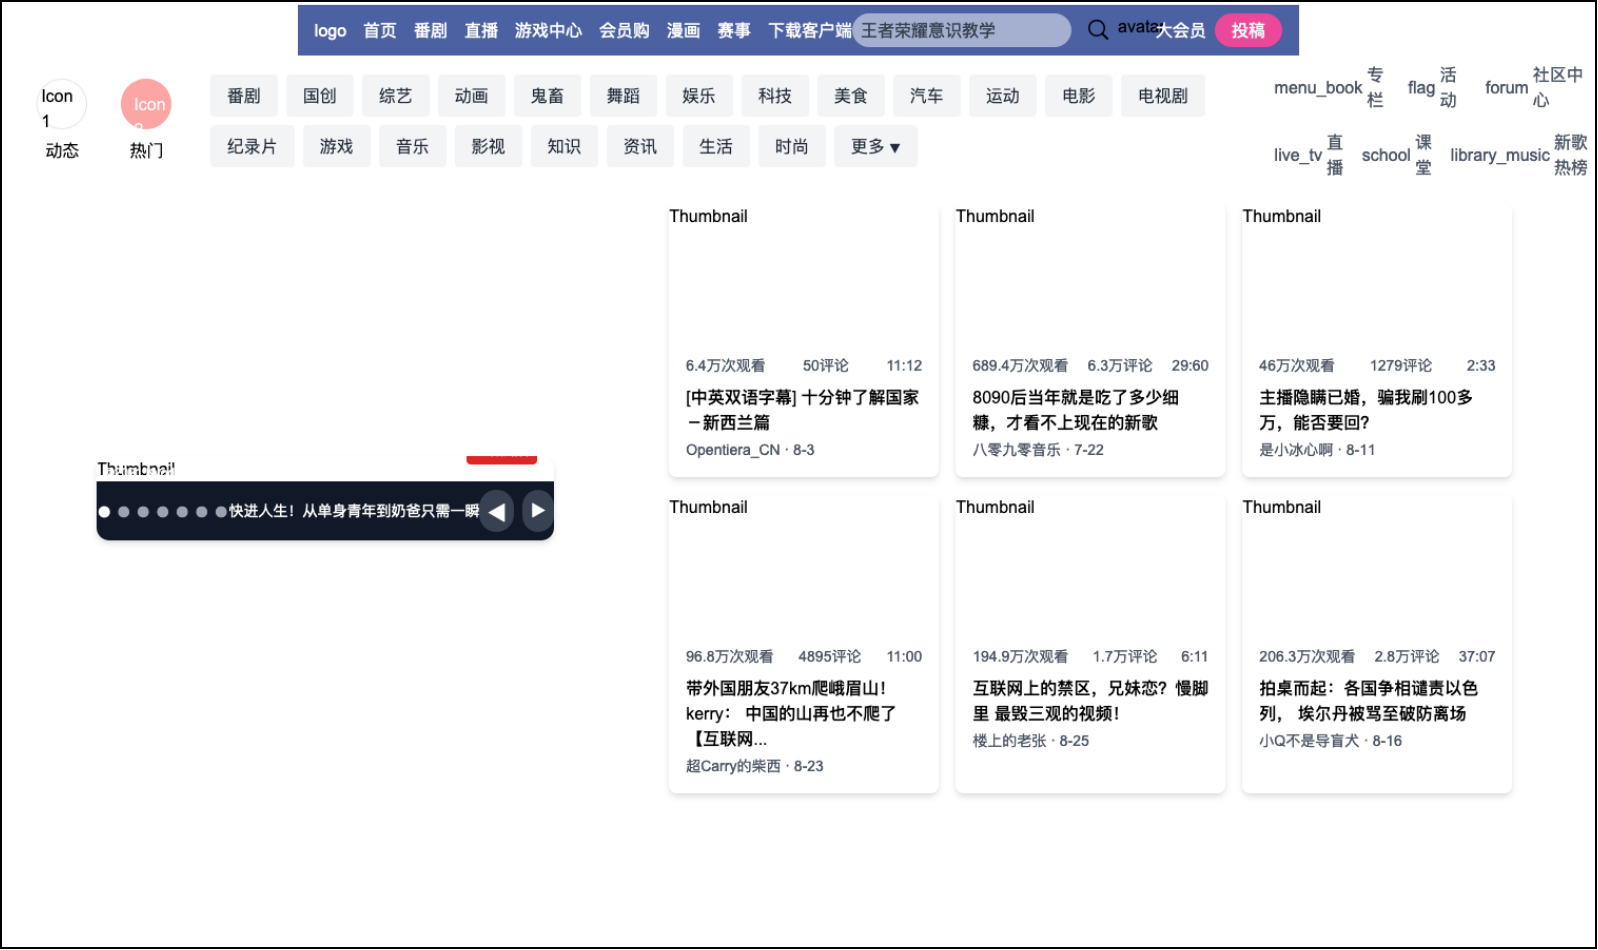Click the pink 投稿 button
Screen dimensions: 1598x950
click(x=1247, y=31)
